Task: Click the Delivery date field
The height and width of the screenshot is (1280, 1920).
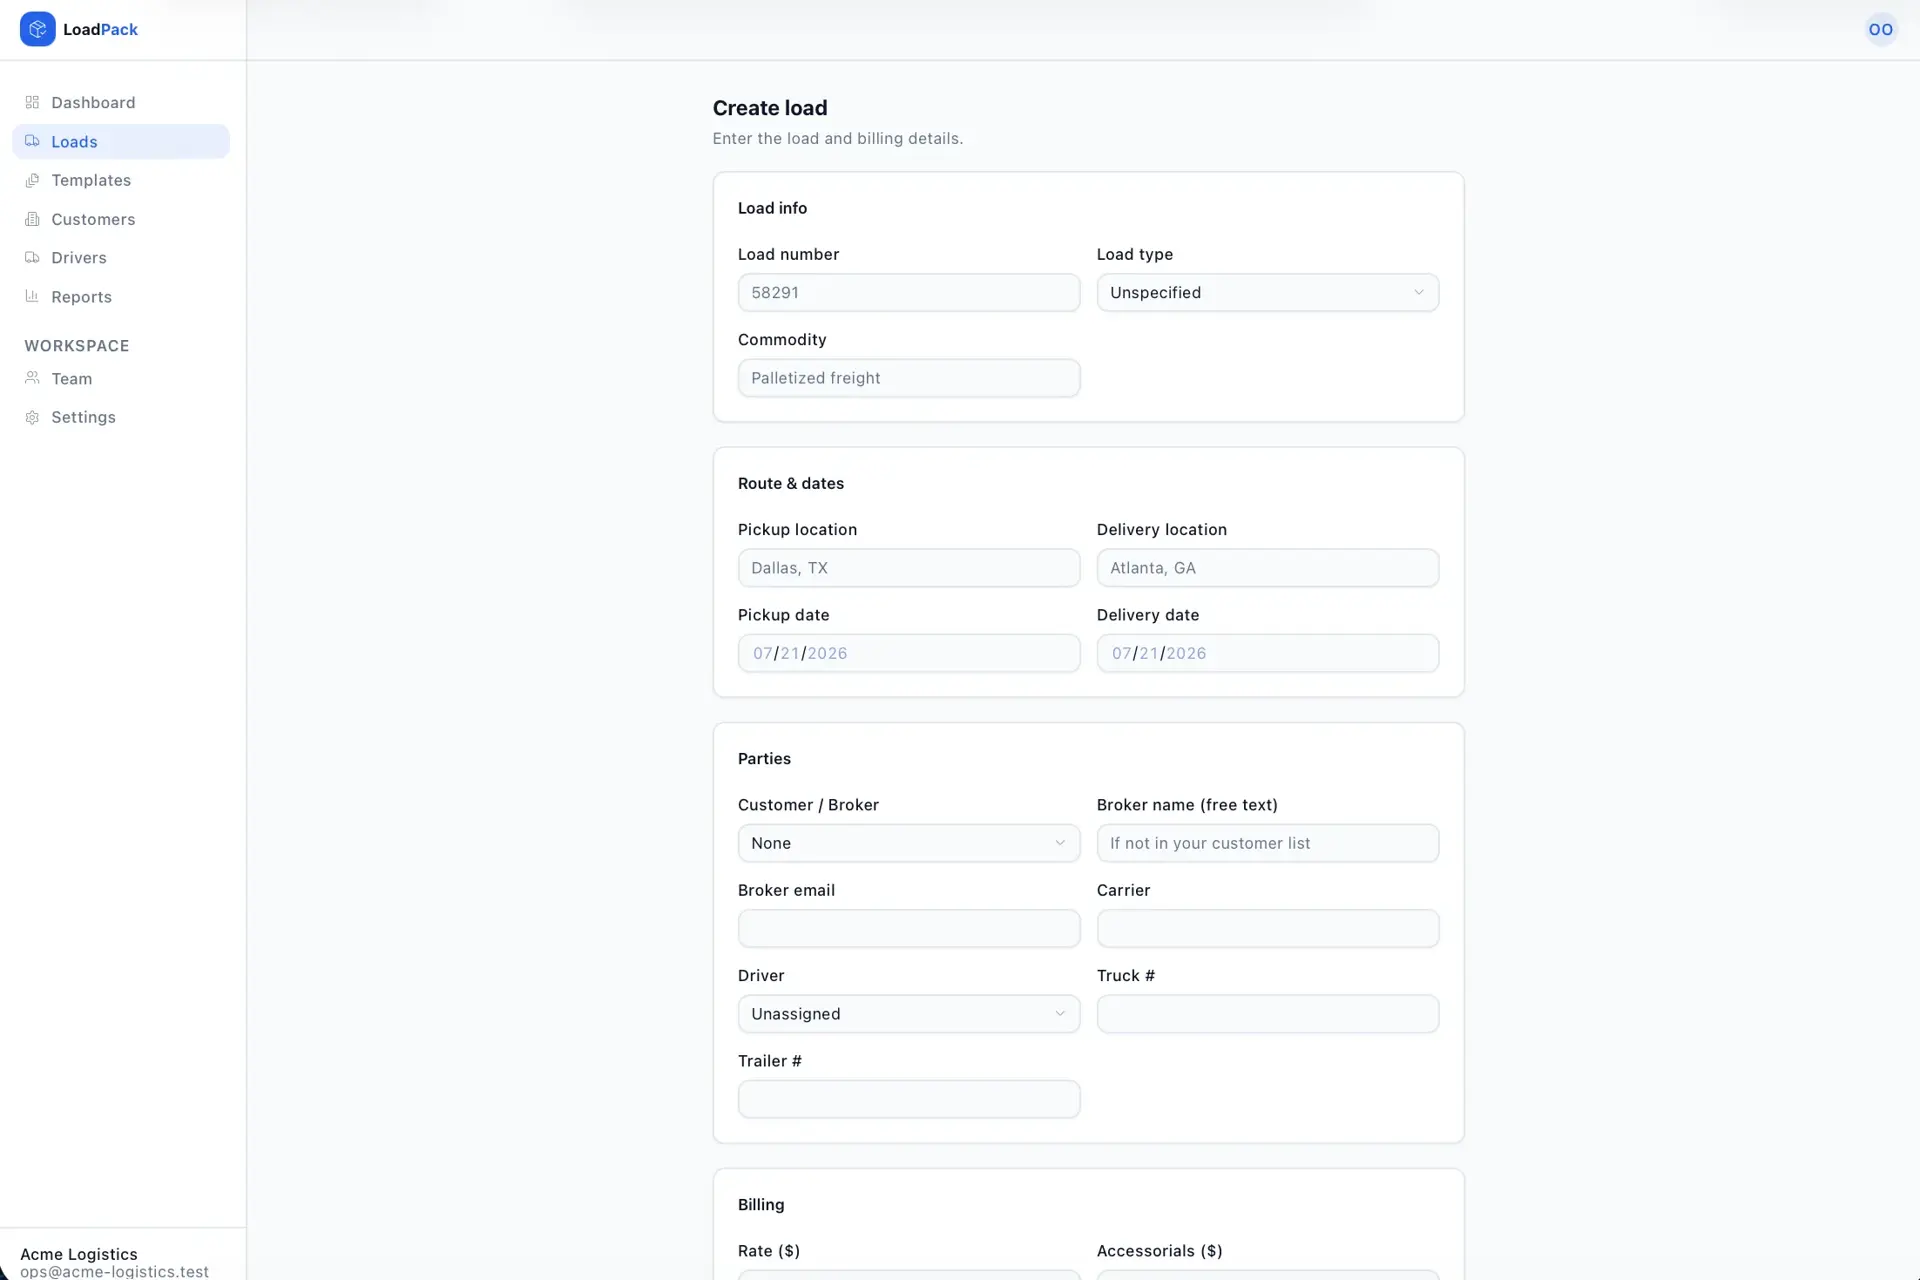Action: (1267, 653)
